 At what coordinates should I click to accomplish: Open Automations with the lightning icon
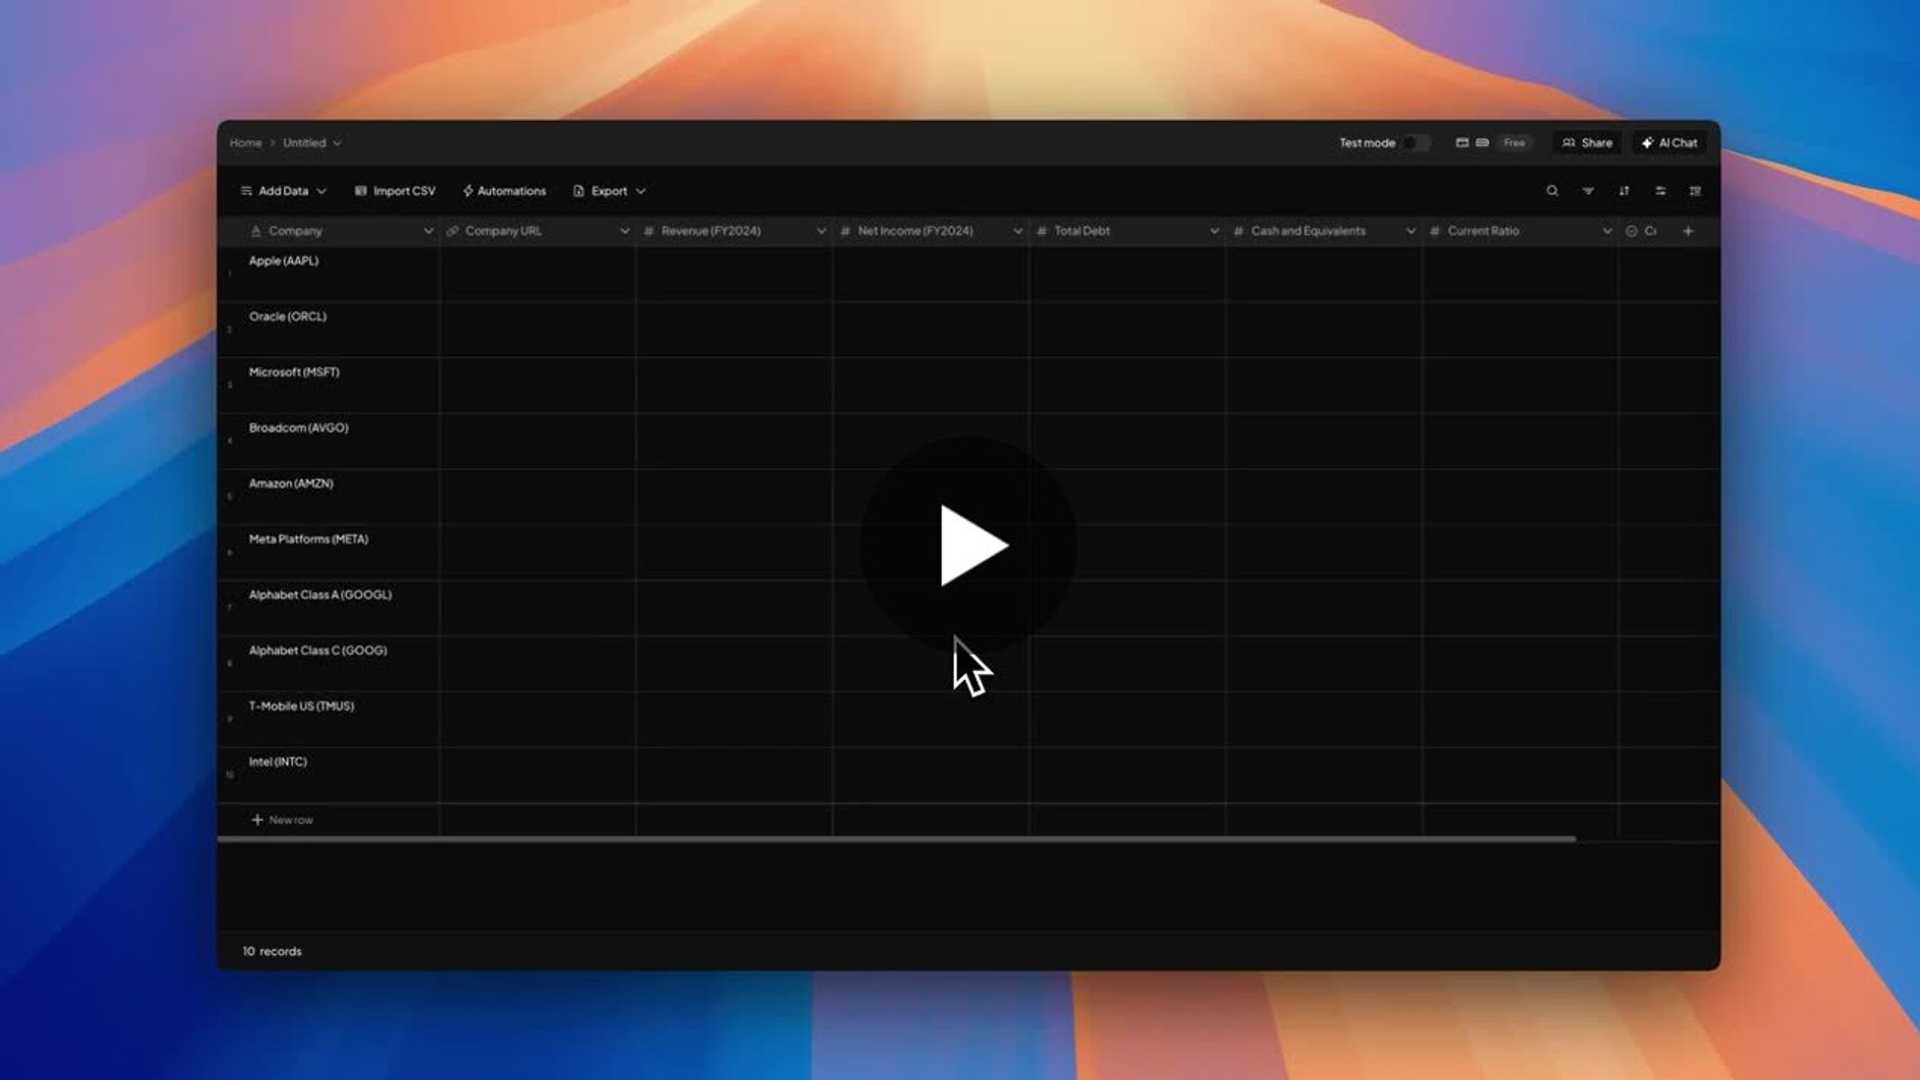tap(504, 190)
